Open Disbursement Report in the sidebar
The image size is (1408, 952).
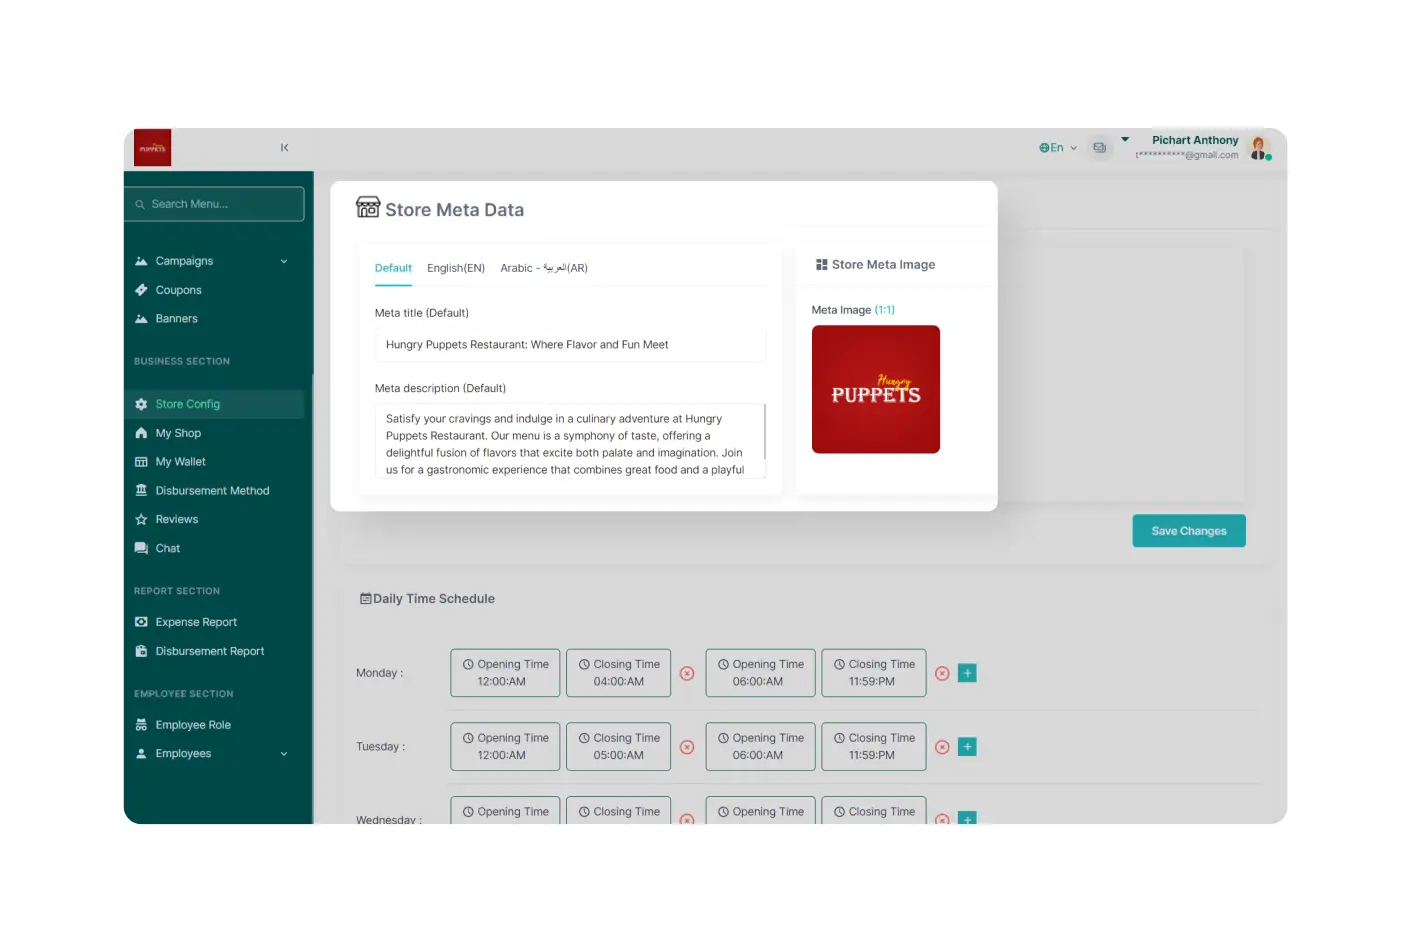pos(209,651)
